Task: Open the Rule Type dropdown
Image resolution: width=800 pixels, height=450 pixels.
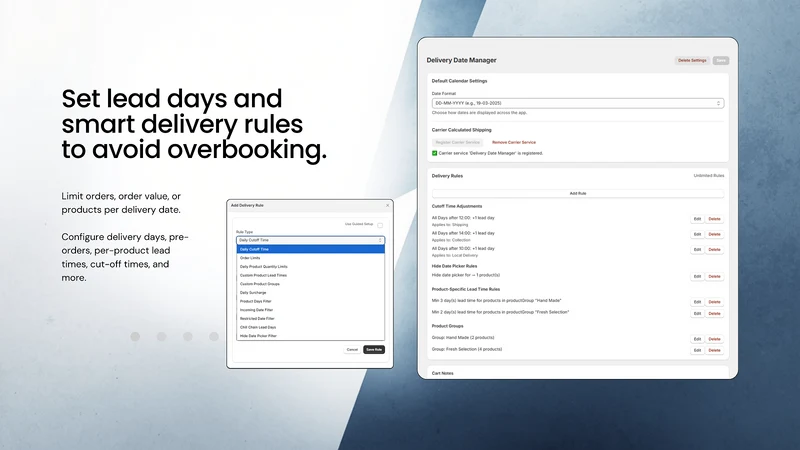Action: coord(310,240)
